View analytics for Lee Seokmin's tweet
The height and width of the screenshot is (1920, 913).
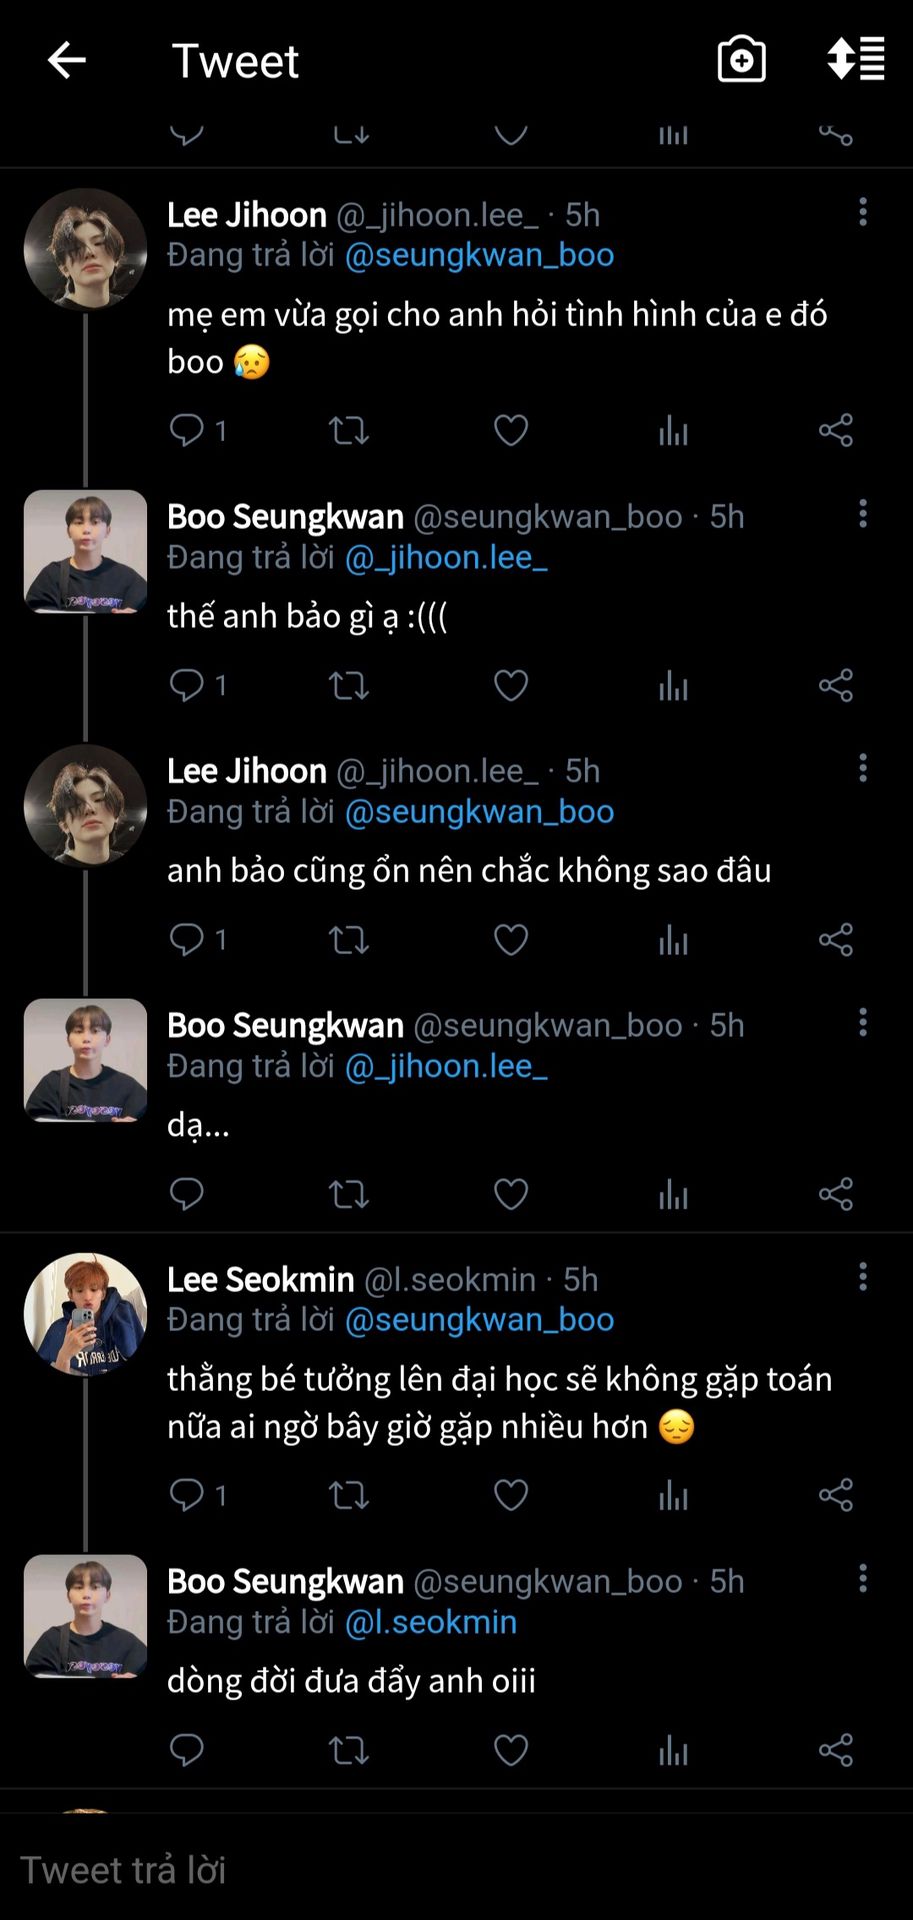673,1496
